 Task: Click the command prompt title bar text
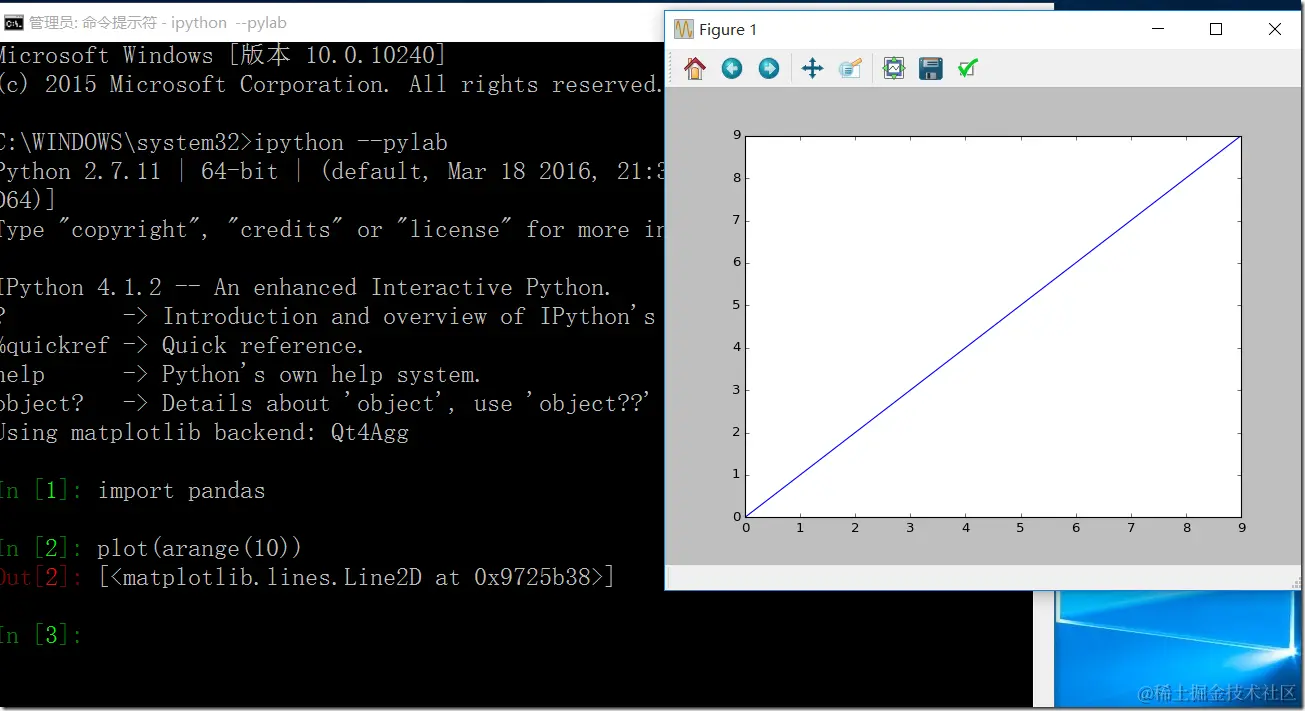coord(158,22)
